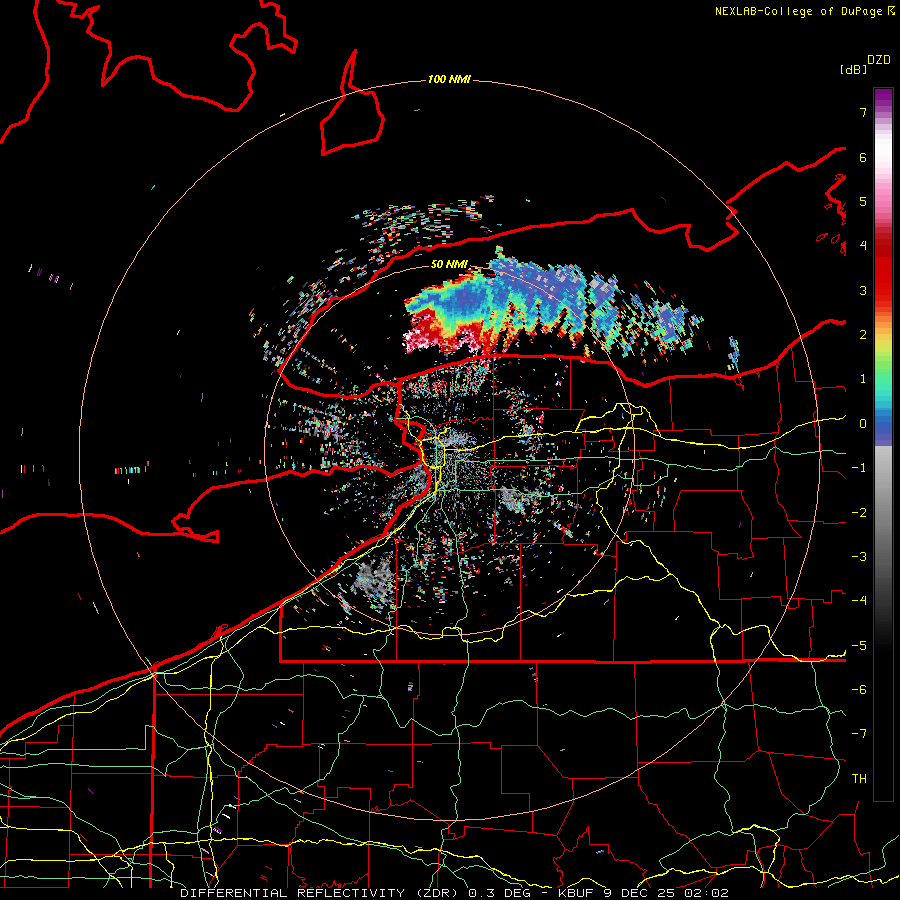The image size is (900, 900).
Task: Click the 50 NMI range ring label
Action: (449, 264)
